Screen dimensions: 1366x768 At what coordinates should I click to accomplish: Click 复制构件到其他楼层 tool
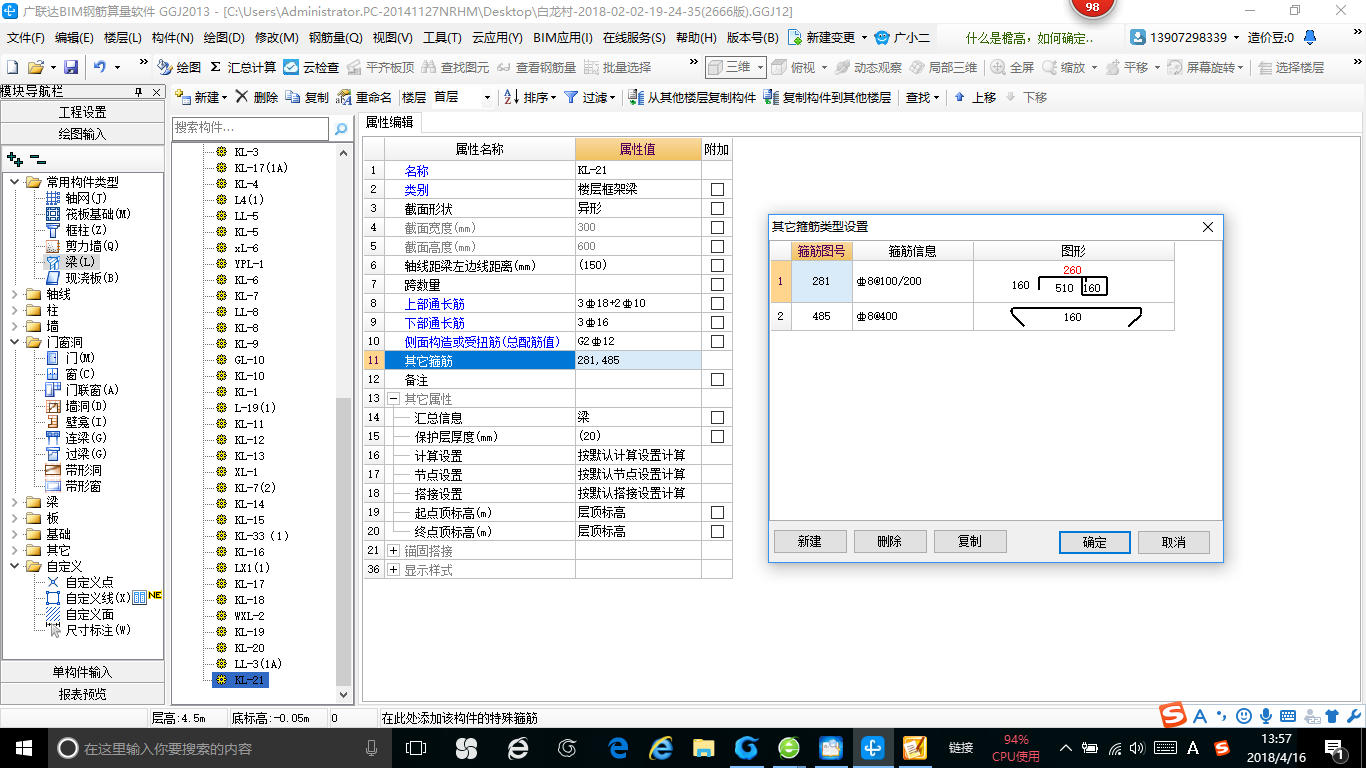tap(827, 97)
